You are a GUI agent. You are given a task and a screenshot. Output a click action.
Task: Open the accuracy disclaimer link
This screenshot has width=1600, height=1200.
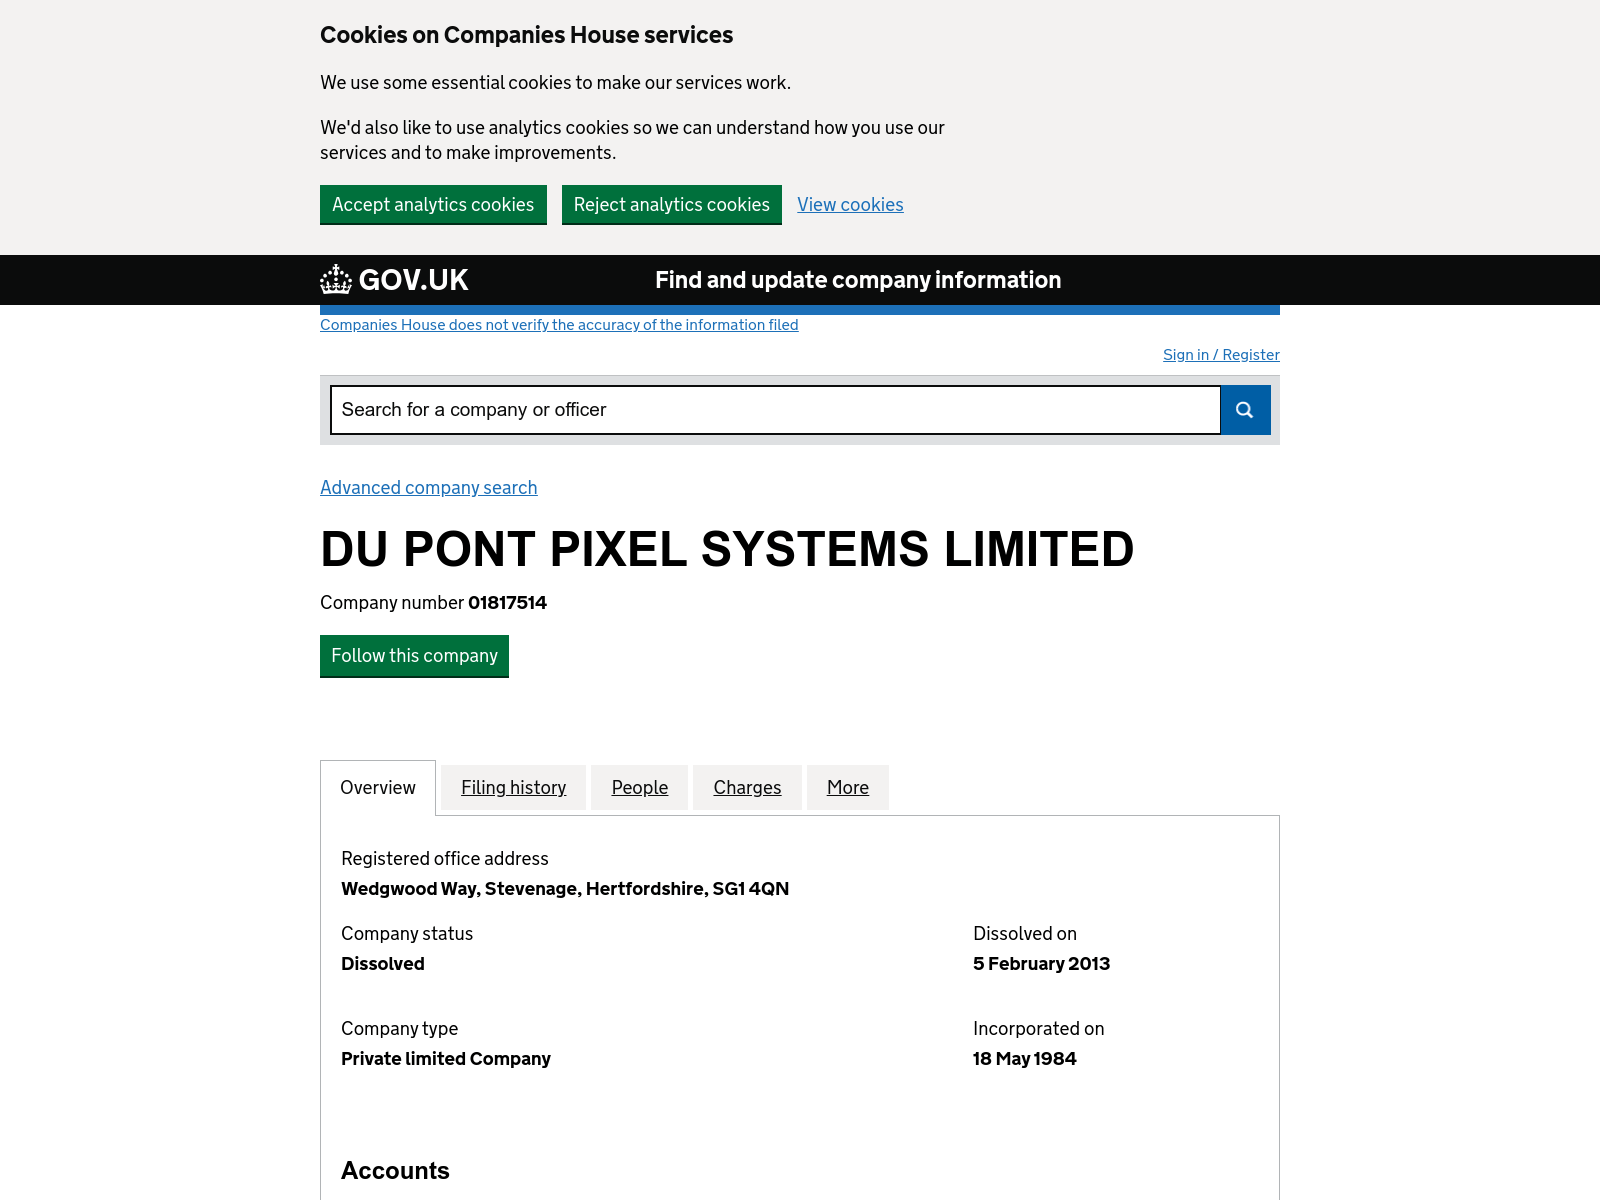click(559, 325)
